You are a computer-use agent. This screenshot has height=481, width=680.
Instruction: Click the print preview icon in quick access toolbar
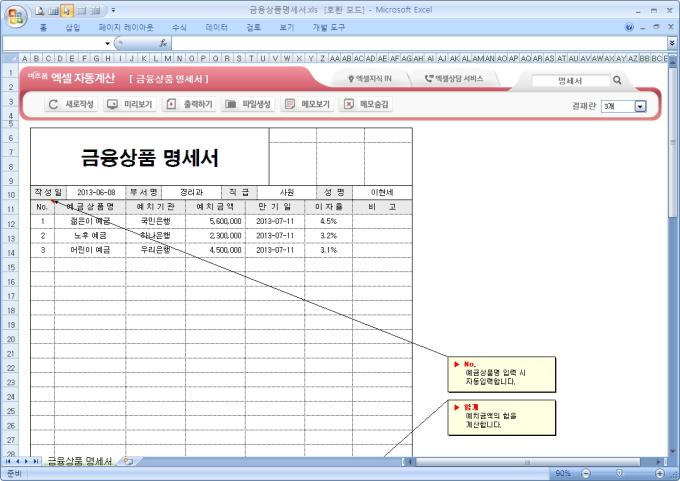click(40, 11)
